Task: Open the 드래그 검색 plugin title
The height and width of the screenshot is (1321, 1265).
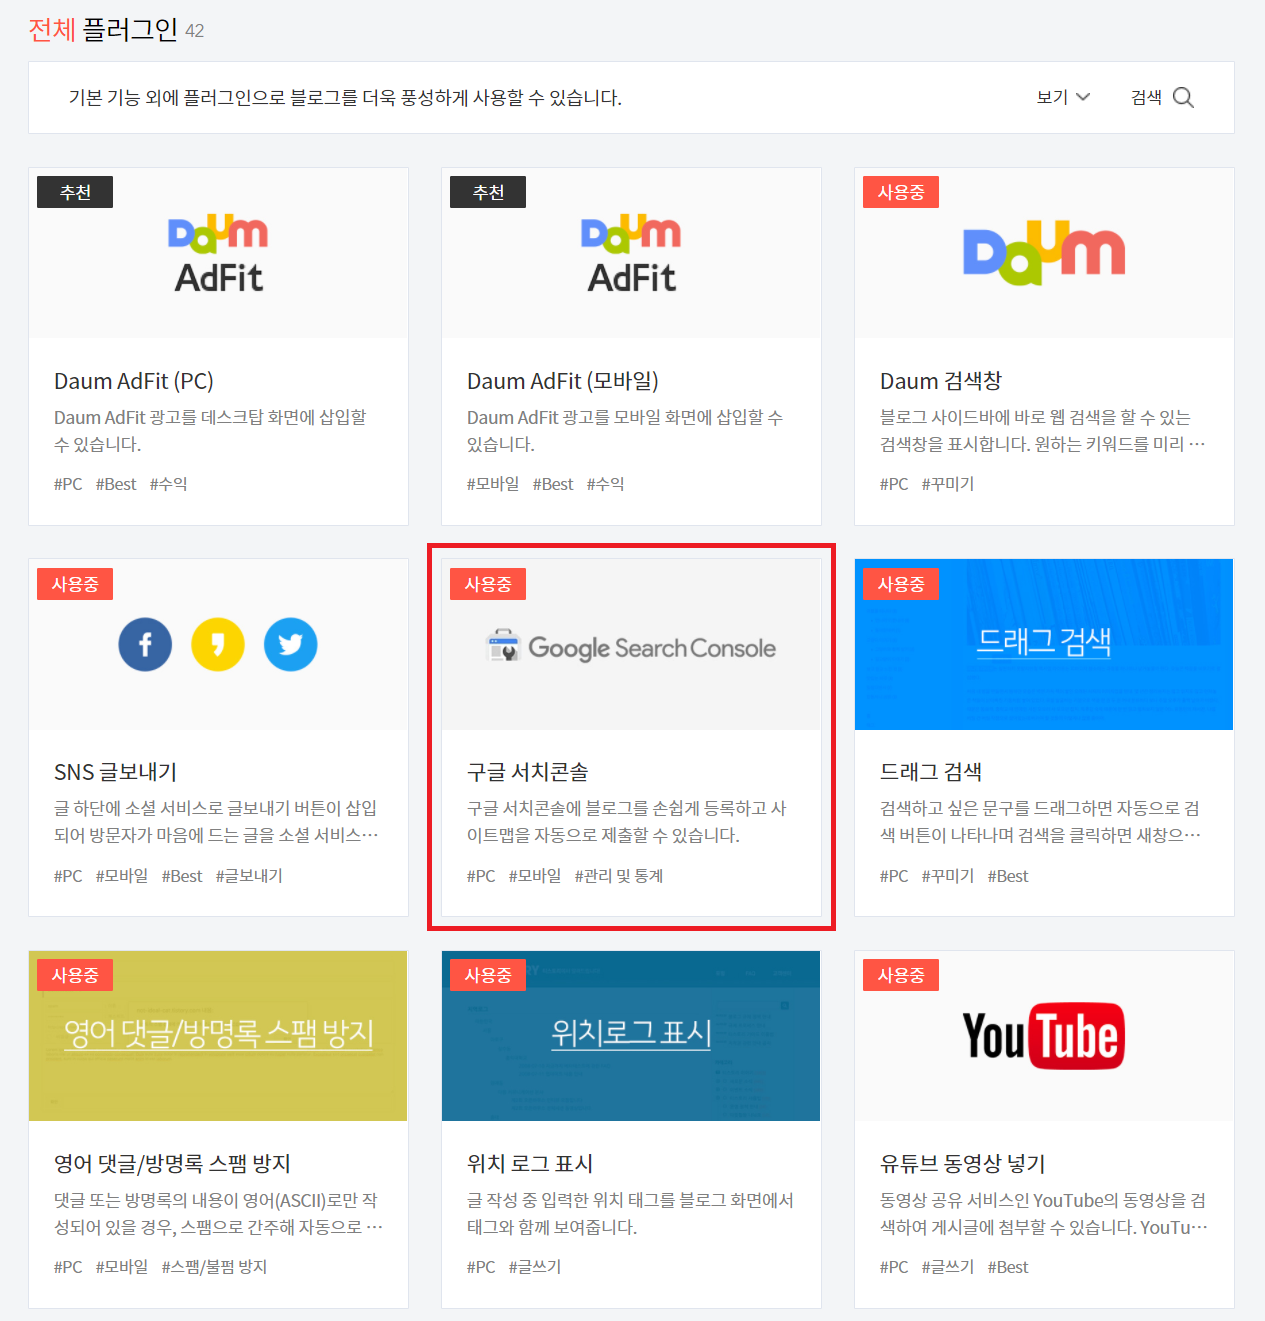Action: (x=931, y=772)
